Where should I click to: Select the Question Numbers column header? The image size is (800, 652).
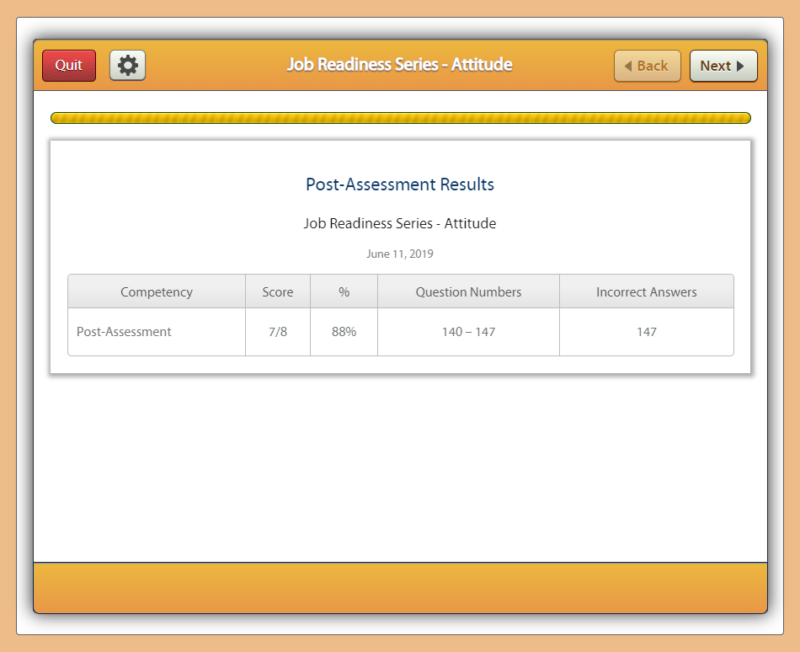coord(468,292)
